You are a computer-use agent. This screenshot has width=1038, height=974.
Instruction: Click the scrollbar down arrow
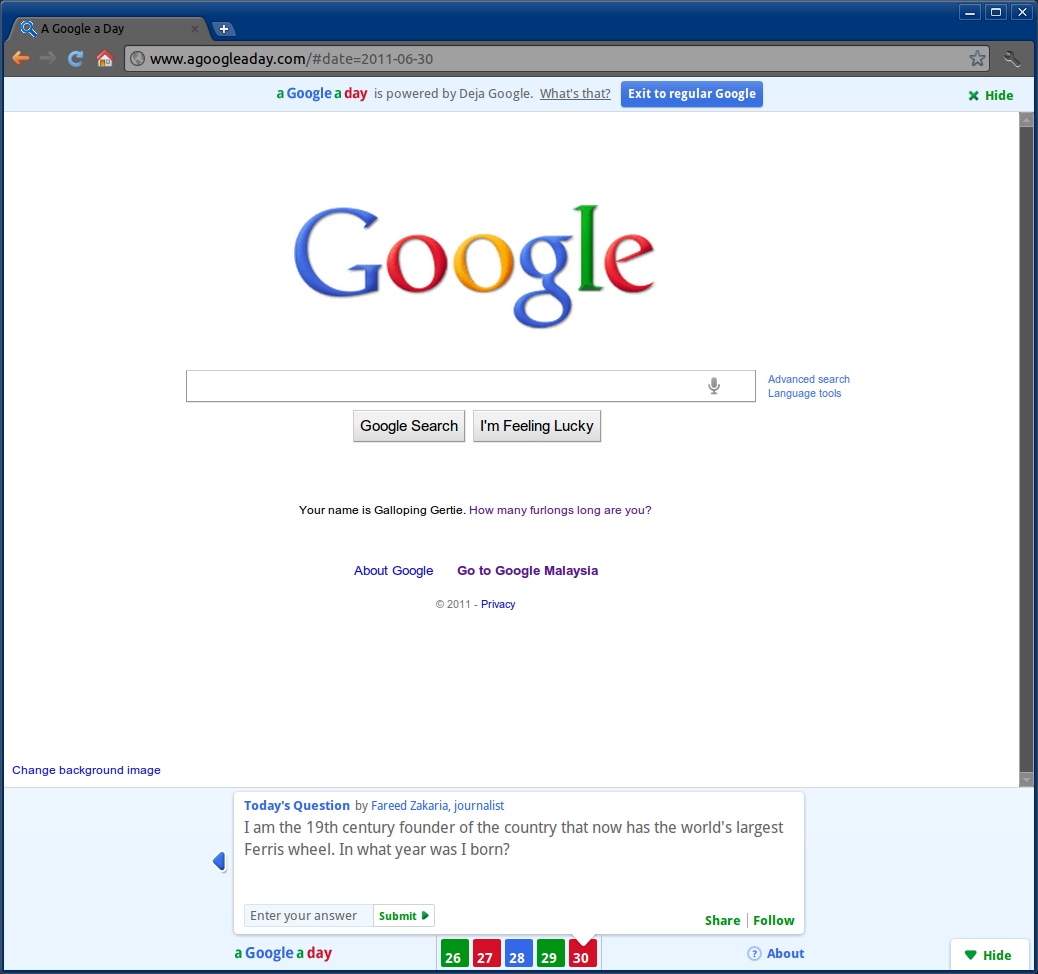click(x=1026, y=779)
